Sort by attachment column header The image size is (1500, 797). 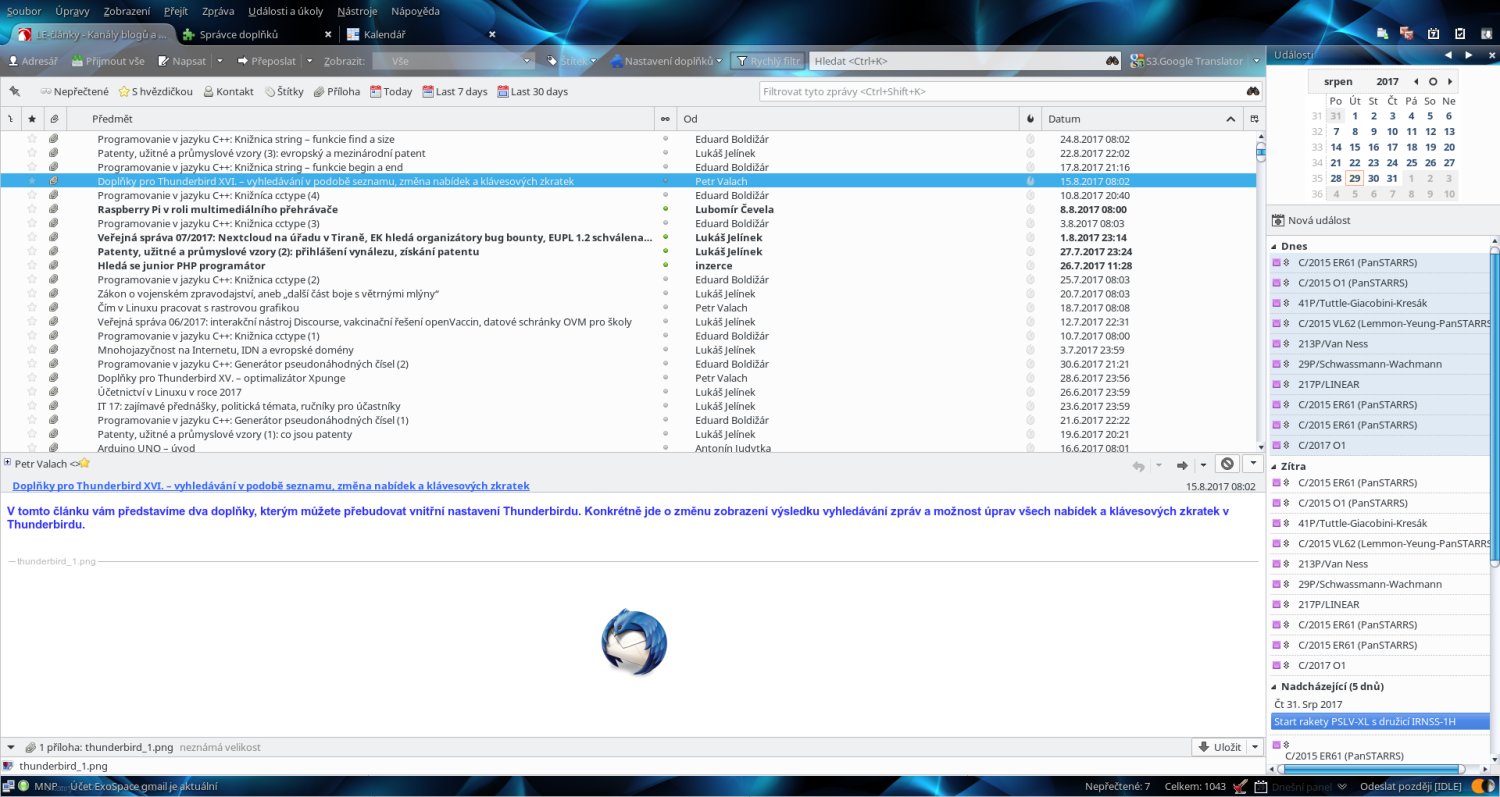click(54, 119)
